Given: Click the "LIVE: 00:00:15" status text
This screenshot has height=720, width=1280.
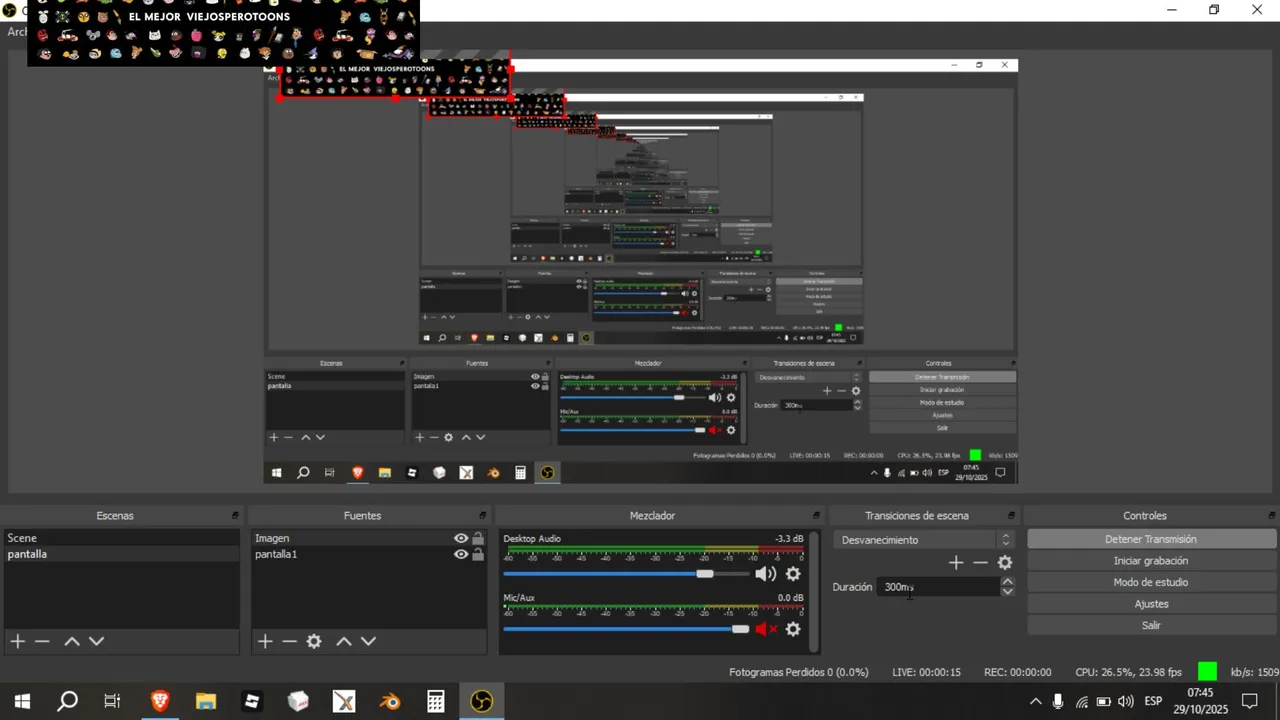Looking at the screenshot, I should (926, 672).
